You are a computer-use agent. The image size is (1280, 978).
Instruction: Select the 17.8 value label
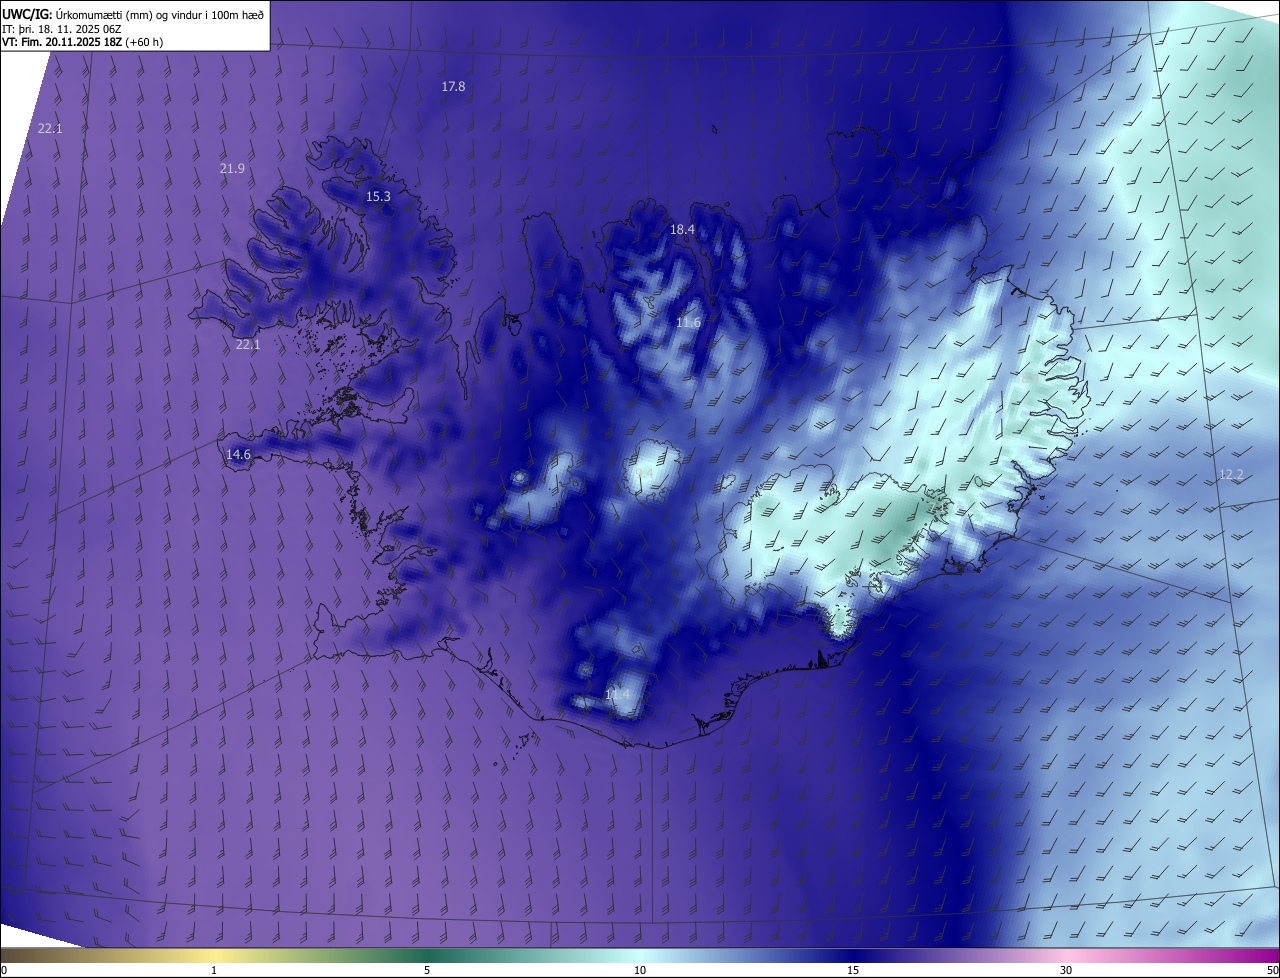pos(453,87)
